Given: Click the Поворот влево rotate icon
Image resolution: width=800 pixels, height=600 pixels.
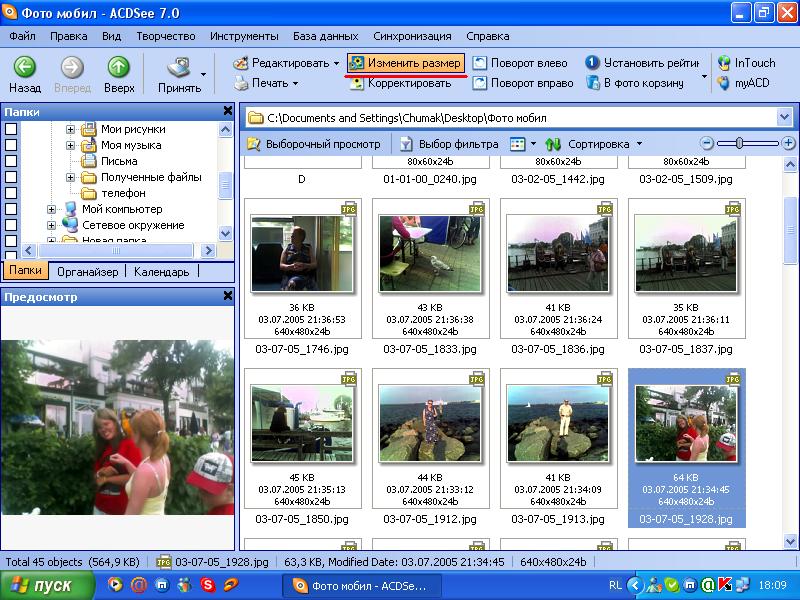Looking at the screenshot, I should [482, 63].
